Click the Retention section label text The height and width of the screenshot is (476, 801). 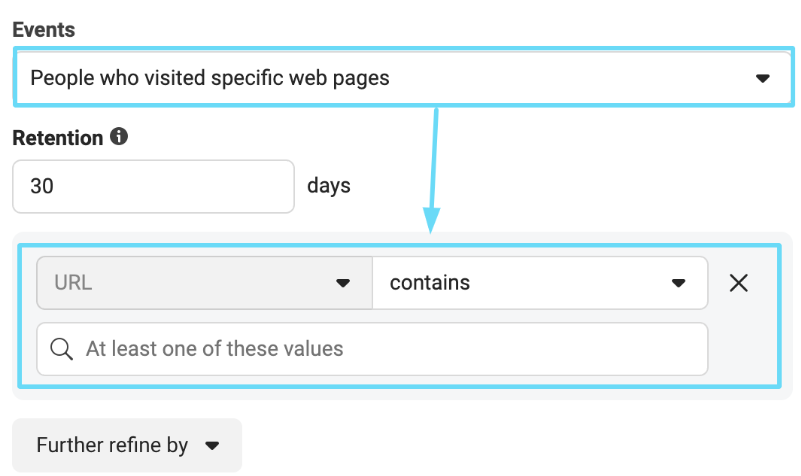pos(58,138)
